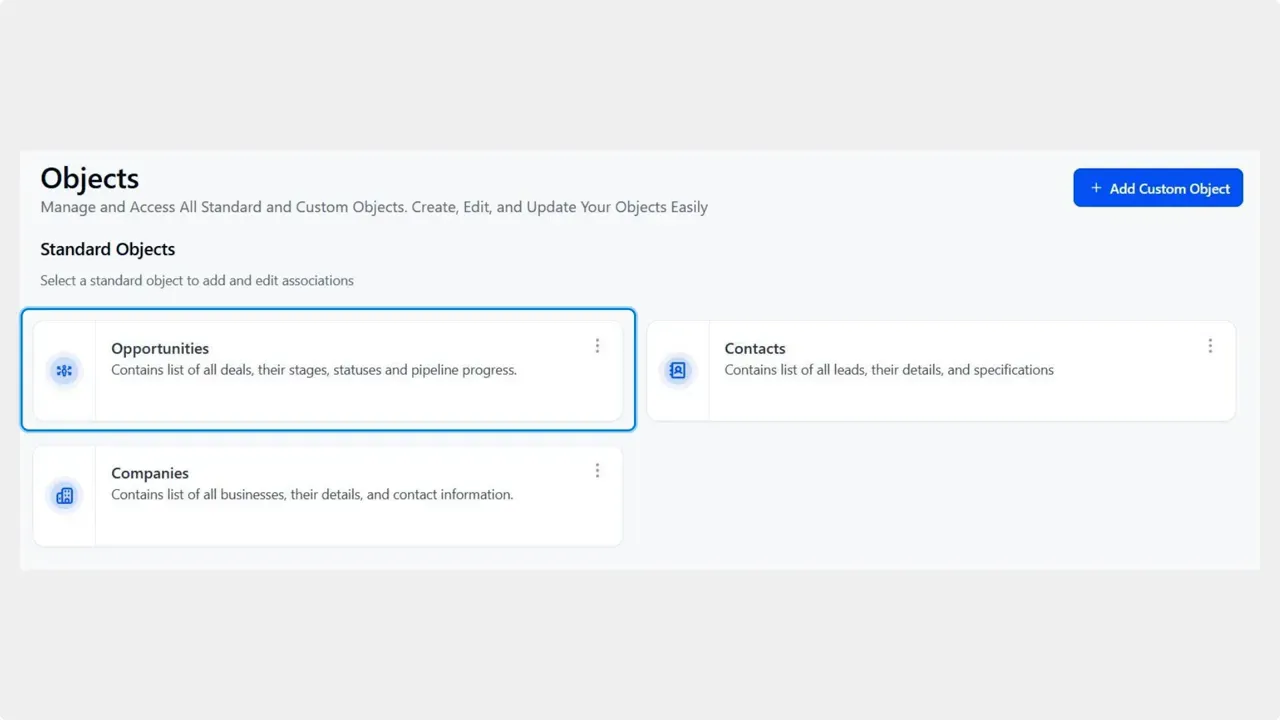Click the Objects page heading

pos(89,178)
